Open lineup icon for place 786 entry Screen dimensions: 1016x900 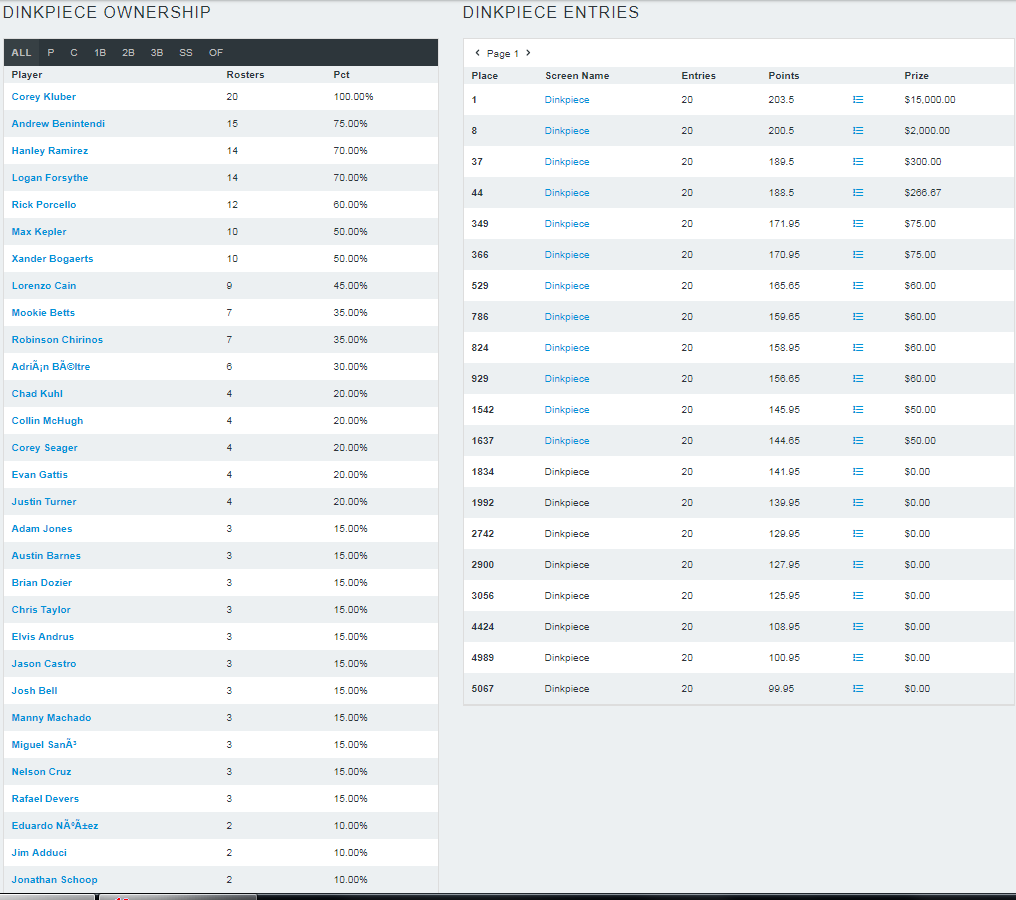[x=858, y=317]
